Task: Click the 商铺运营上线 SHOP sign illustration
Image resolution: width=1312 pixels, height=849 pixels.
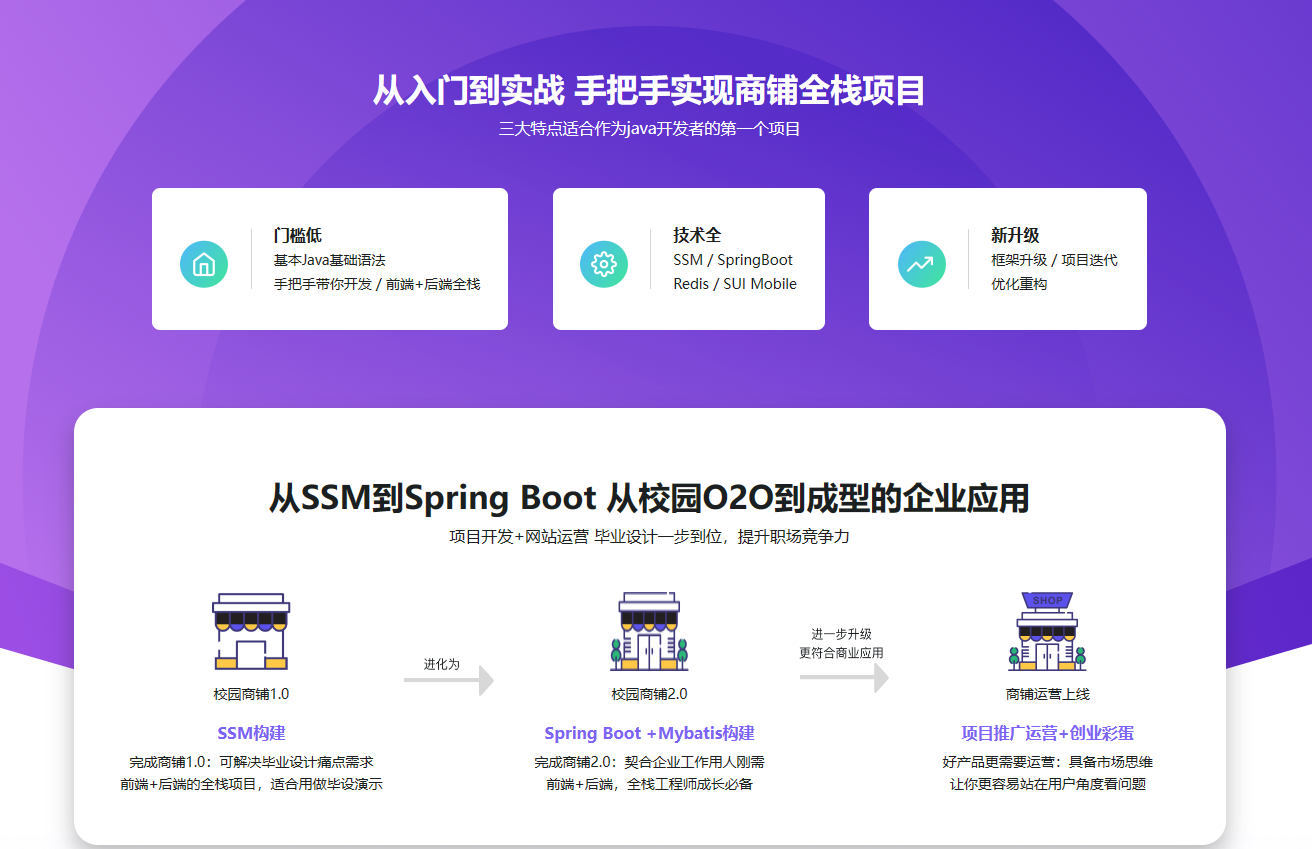Action: (1047, 631)
